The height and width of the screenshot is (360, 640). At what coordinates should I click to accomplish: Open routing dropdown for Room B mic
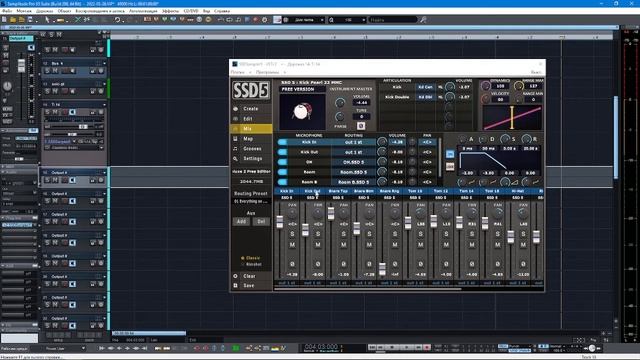pyautogui.click(x=353, y=182)
